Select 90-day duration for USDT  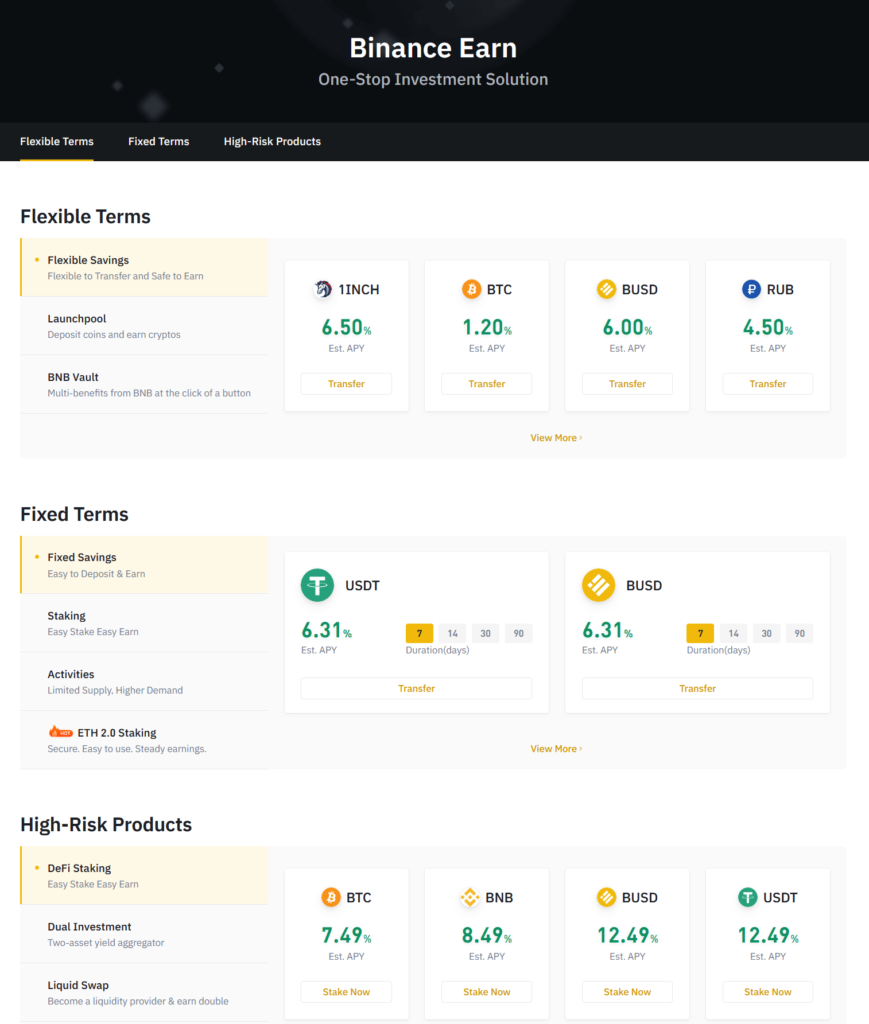[x=518, y=633]
